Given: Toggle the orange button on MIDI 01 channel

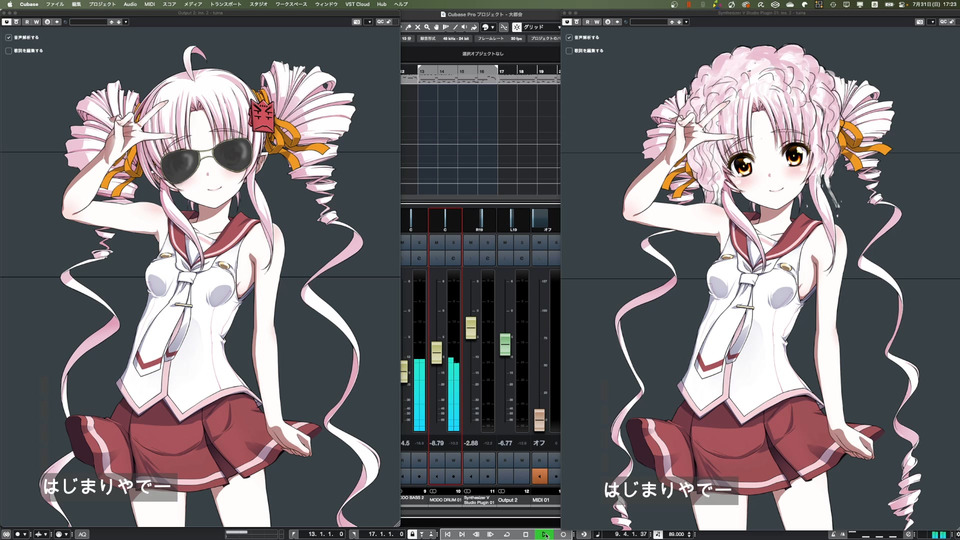Looking at the screenshot, I should (x=539, y=475).
